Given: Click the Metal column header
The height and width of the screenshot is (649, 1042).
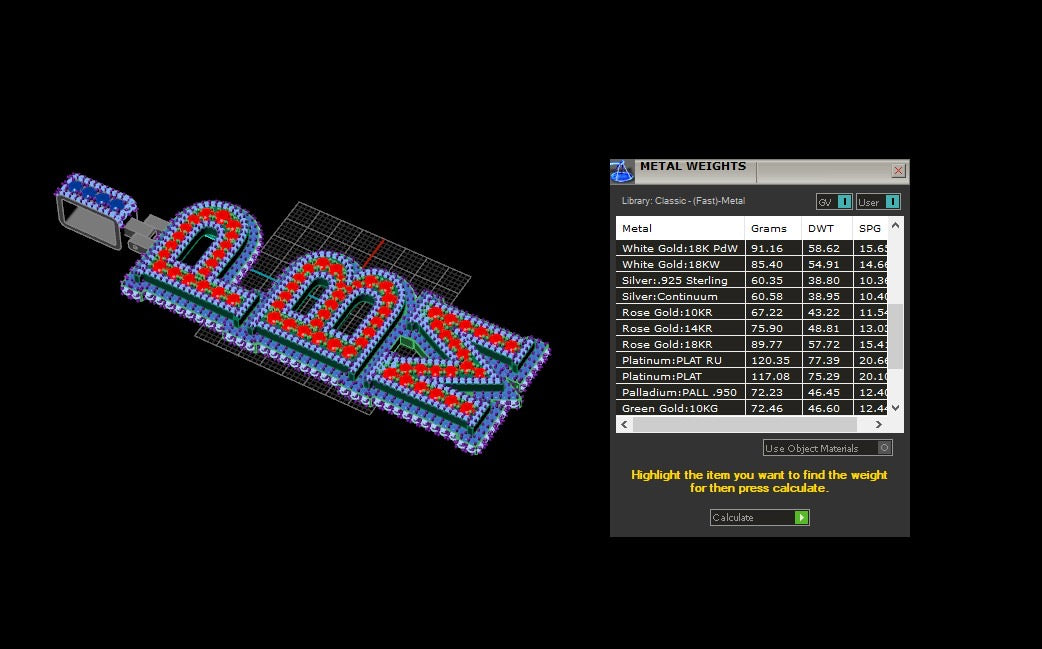Looking at the screenshot, I should click(x=680, y=229).
